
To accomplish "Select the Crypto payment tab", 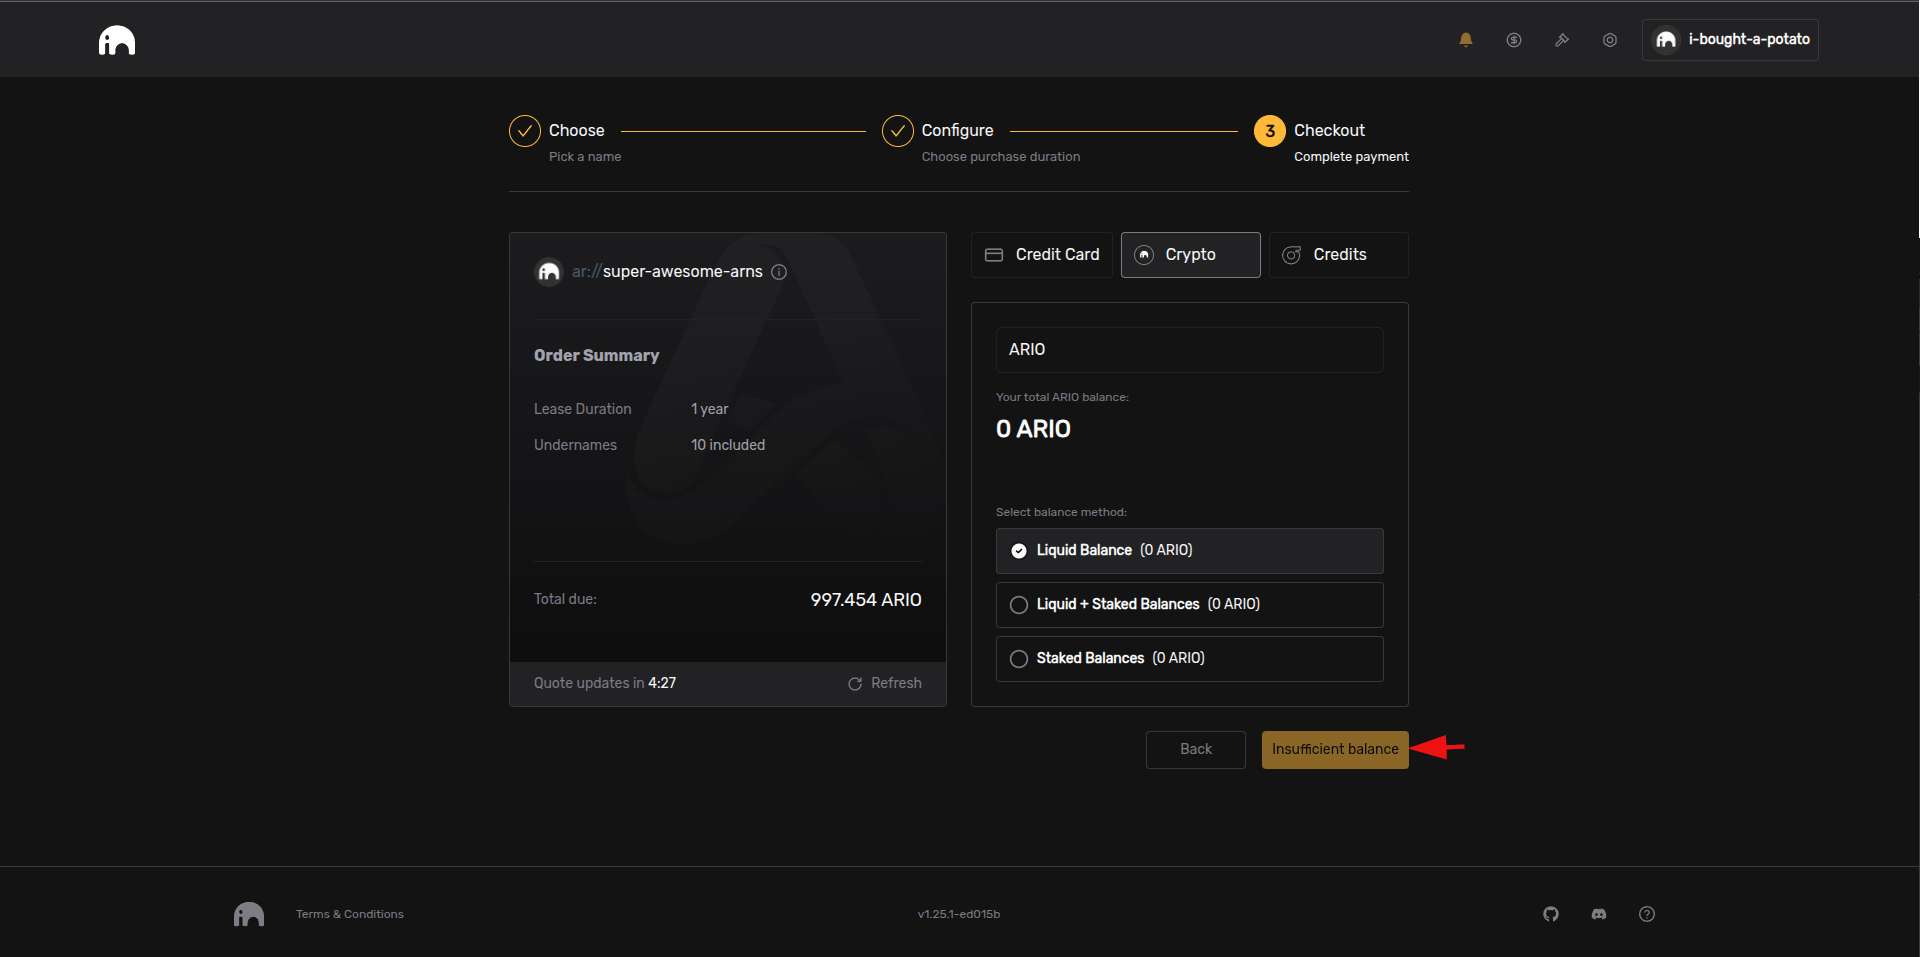I will pyautogui.click(x=1190, y=255).
